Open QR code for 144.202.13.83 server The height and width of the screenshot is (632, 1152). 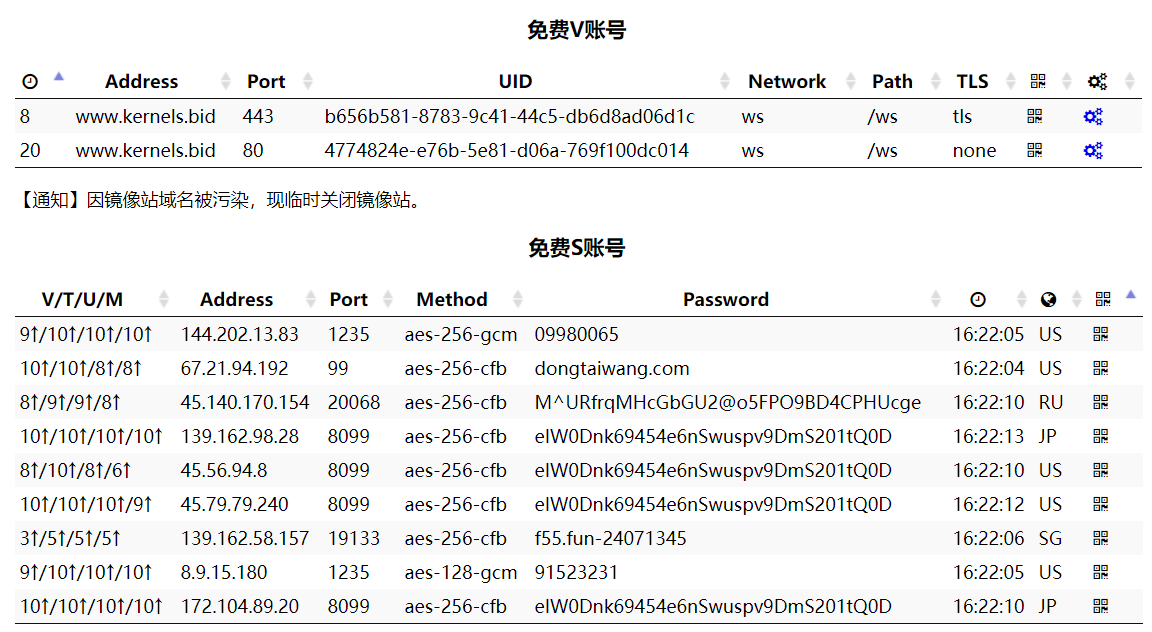click(x=1101, y=334)
